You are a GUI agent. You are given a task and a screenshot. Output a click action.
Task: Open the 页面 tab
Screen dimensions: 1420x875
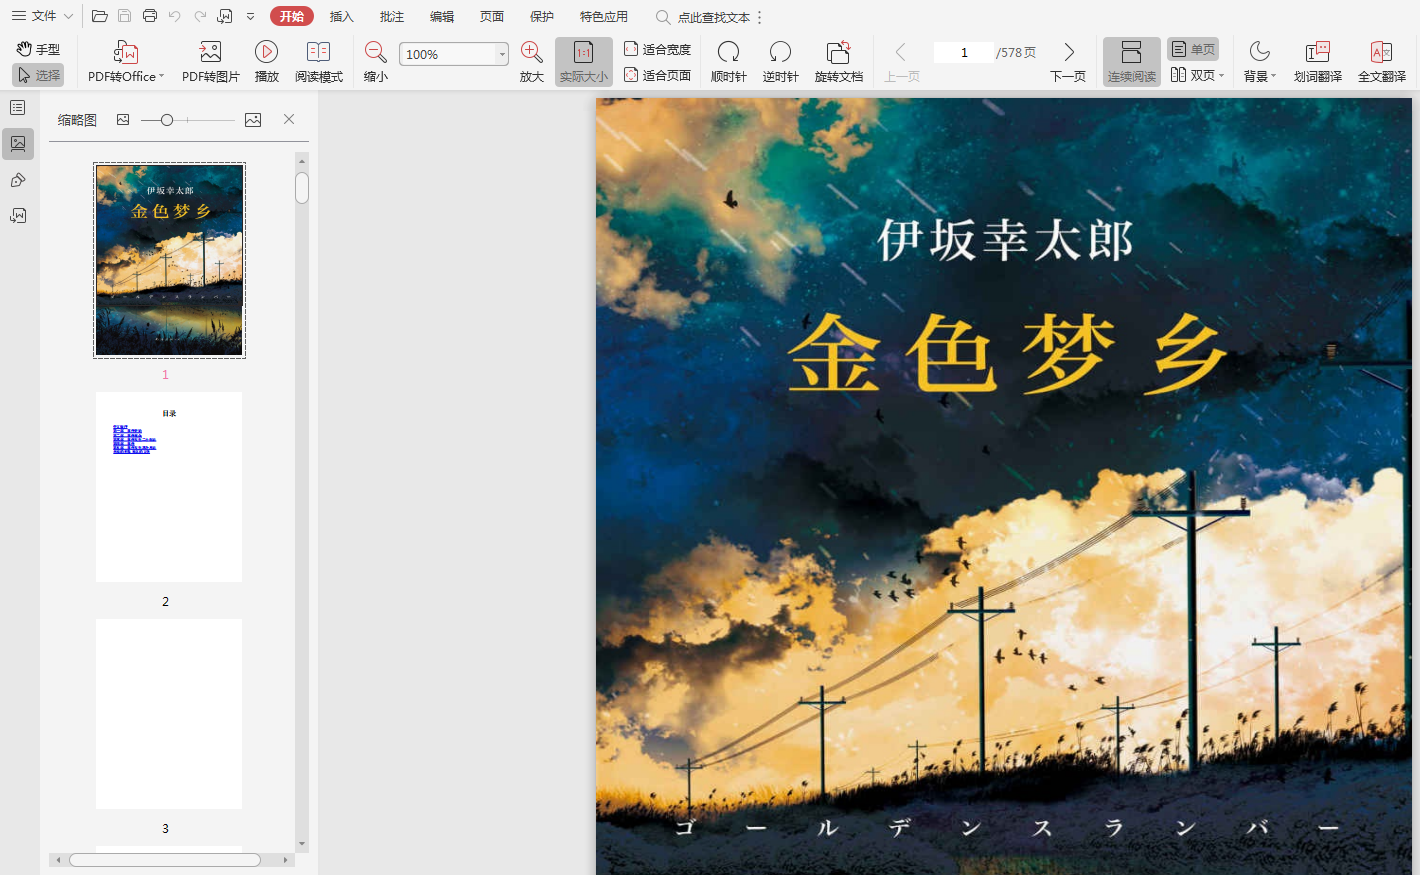click(x=492, y=16)
